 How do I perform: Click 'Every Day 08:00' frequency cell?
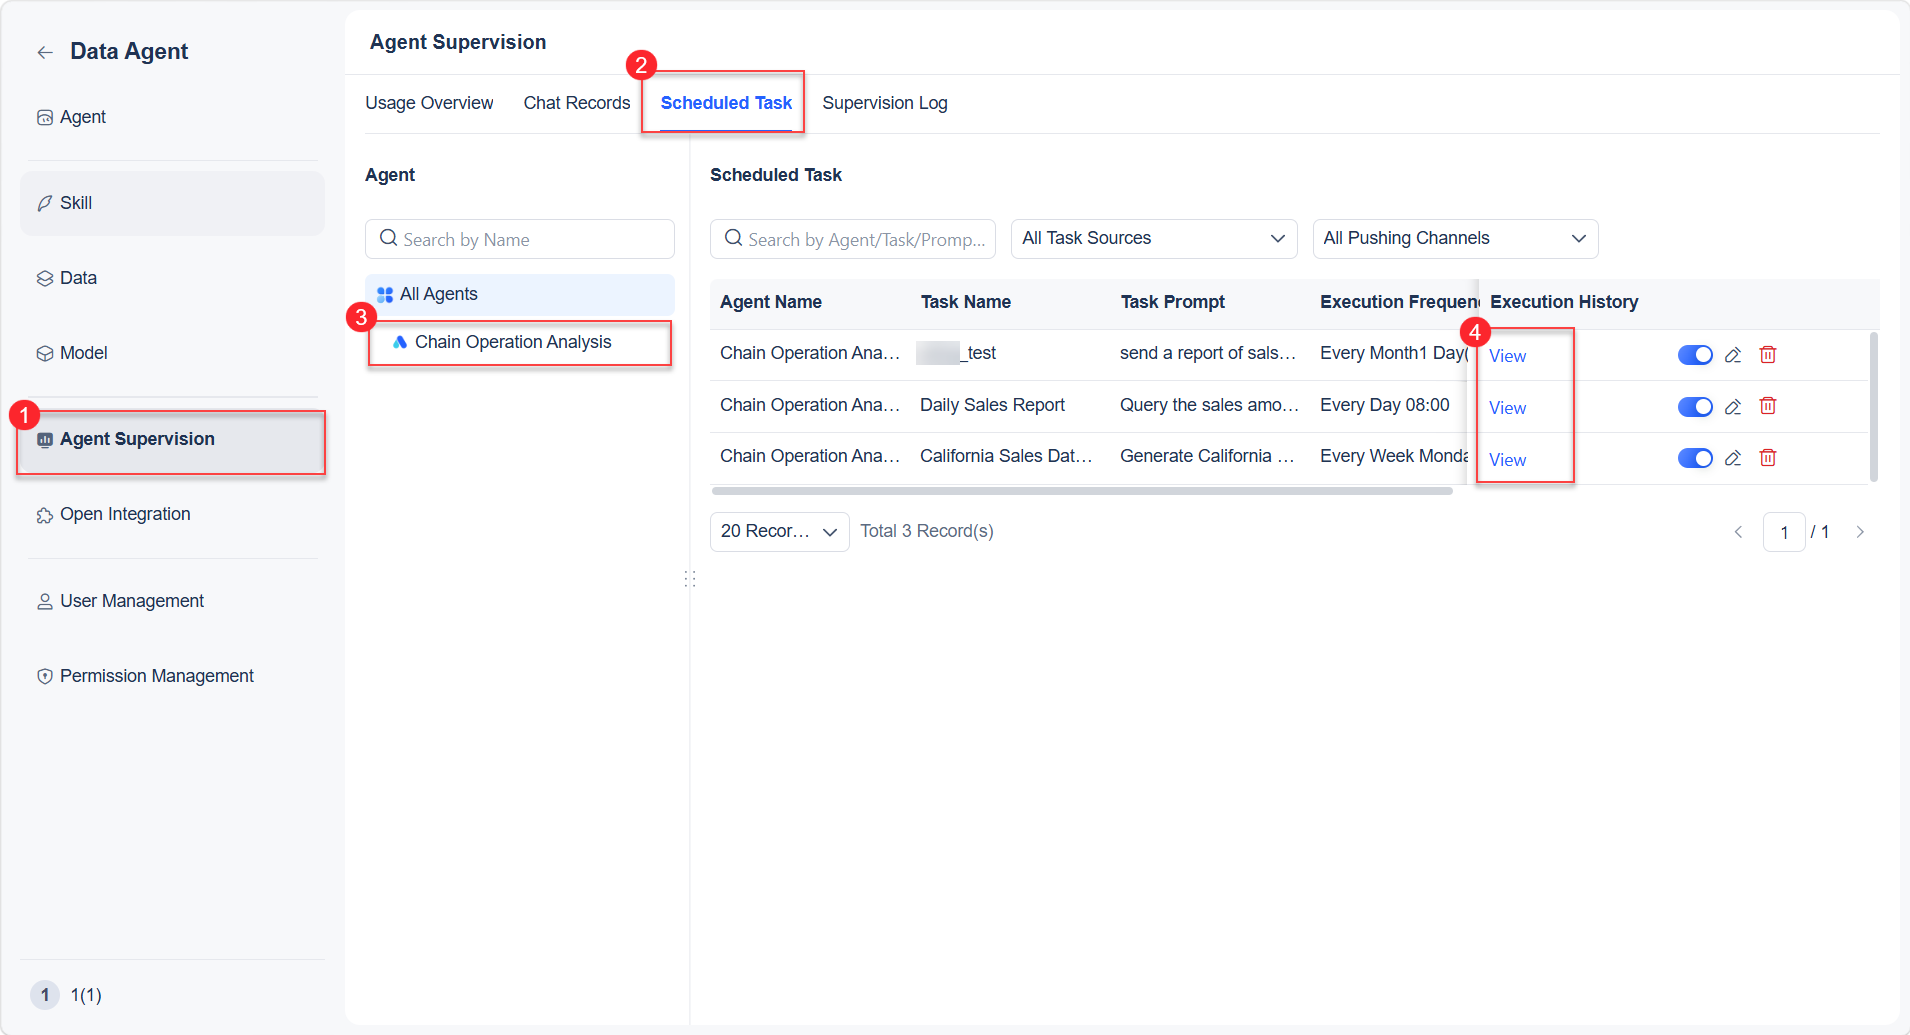(x=1385, y=405)
